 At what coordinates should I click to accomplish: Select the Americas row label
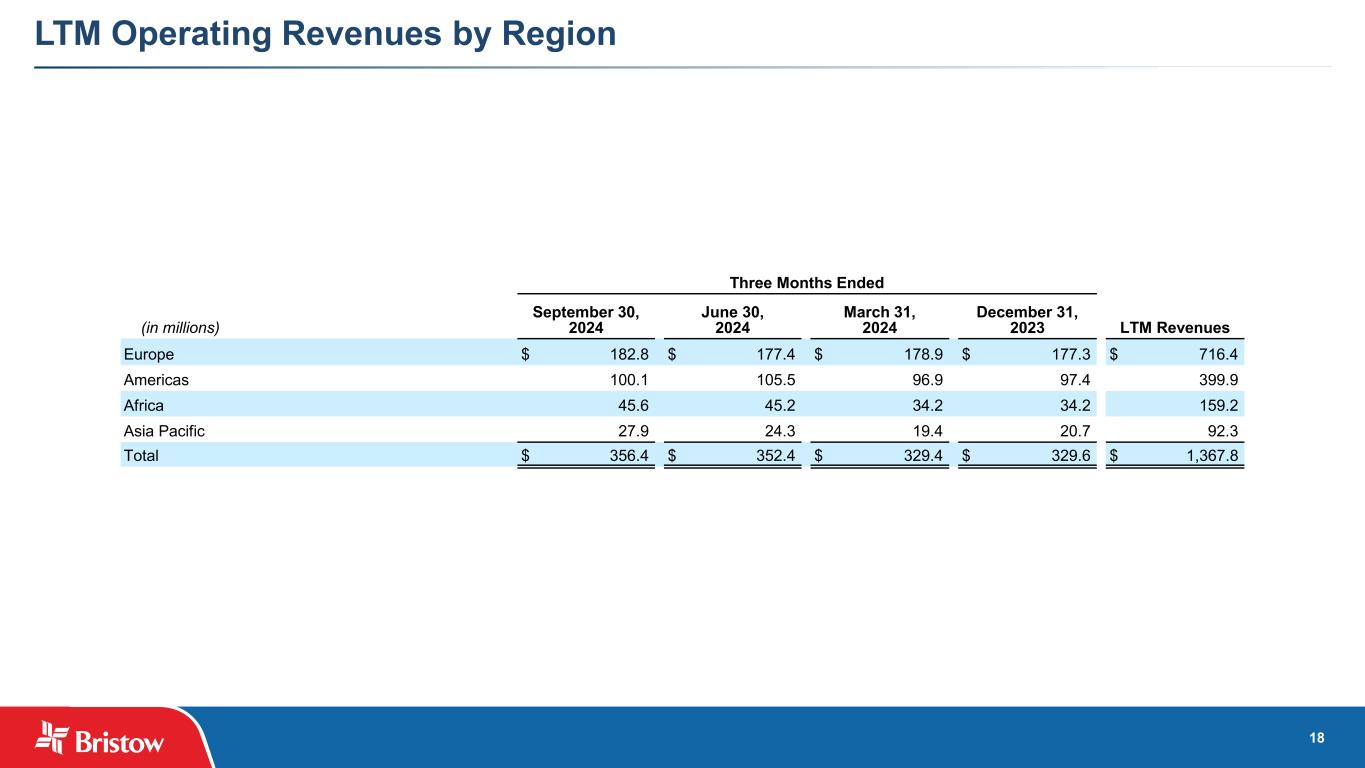click(156, 379)
